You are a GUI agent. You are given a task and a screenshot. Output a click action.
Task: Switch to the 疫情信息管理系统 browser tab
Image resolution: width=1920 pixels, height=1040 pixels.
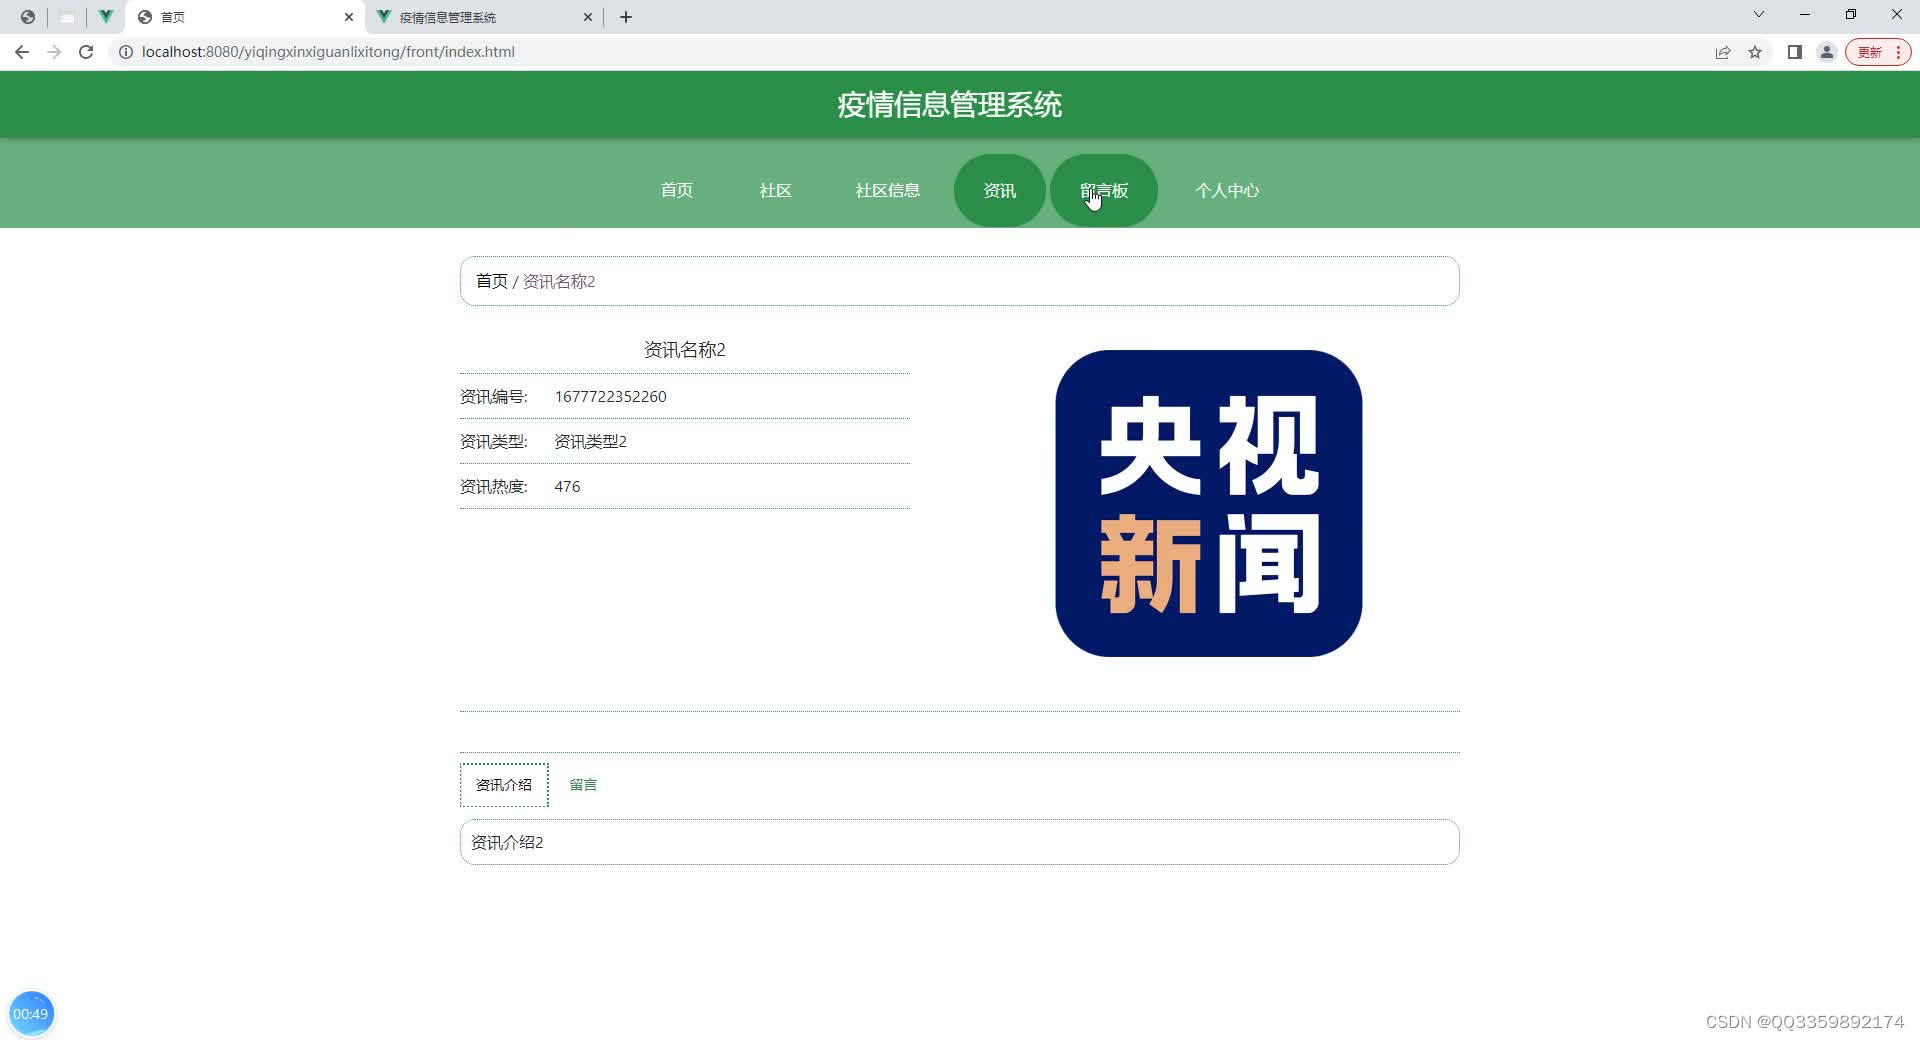pos(484,17)
